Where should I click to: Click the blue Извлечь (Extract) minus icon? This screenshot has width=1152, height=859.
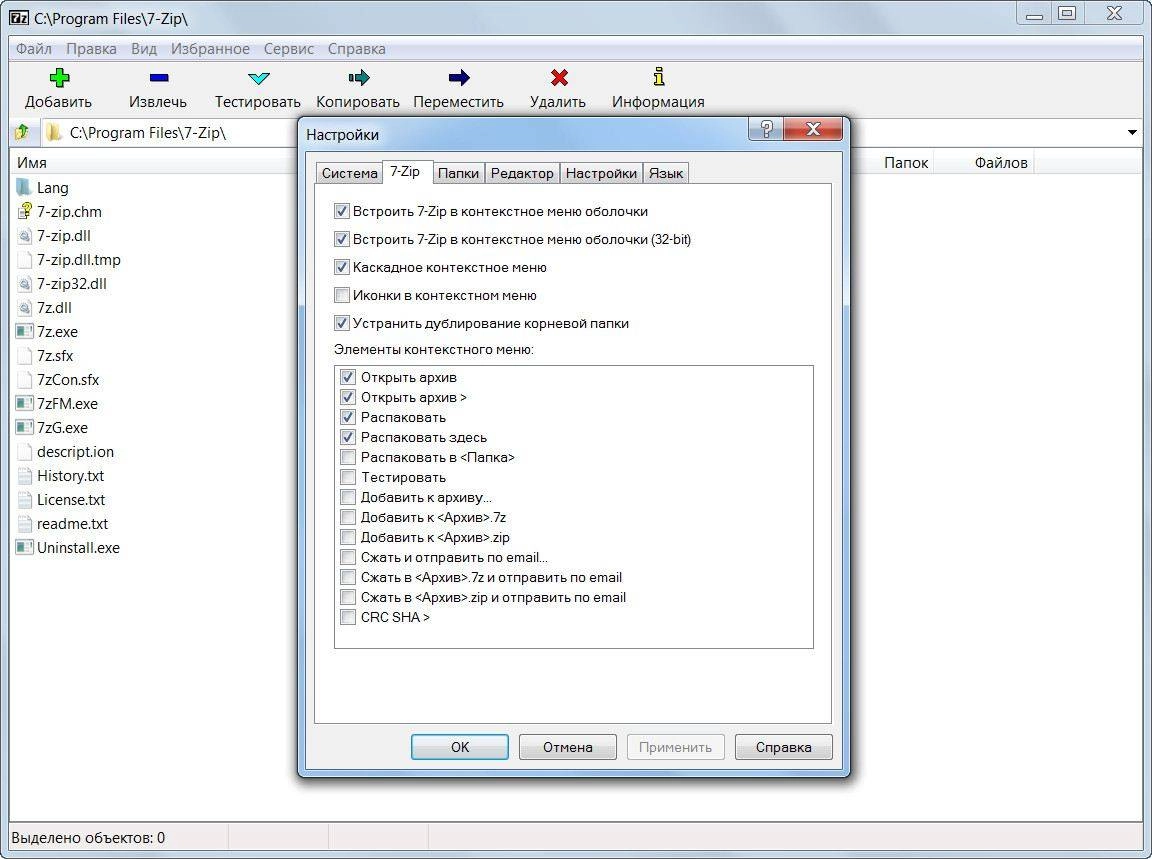pyautogui.click(x=159, y=78)
